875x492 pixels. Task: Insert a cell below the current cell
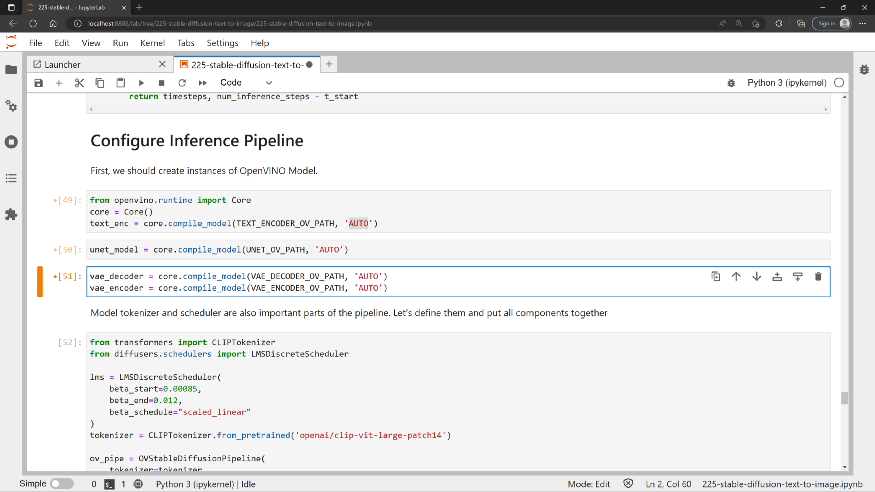point(797,277)
